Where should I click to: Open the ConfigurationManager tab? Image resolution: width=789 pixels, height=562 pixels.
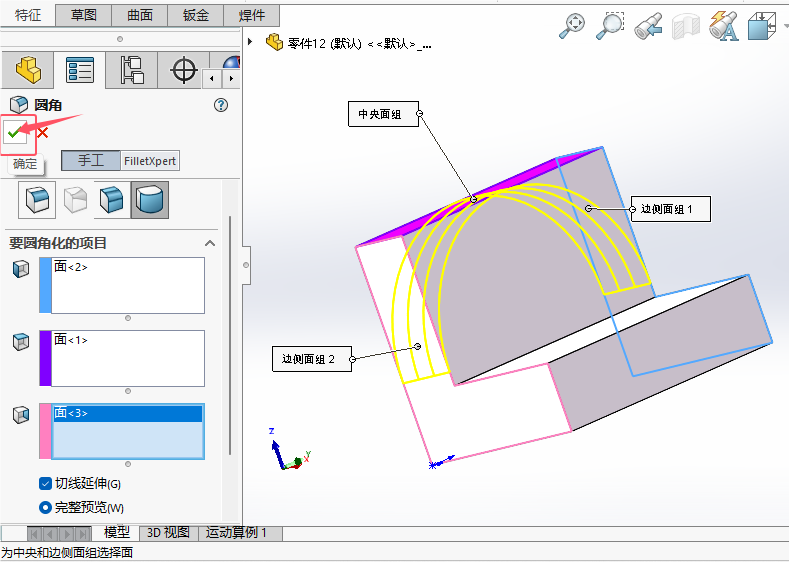(x=132, y=70)
